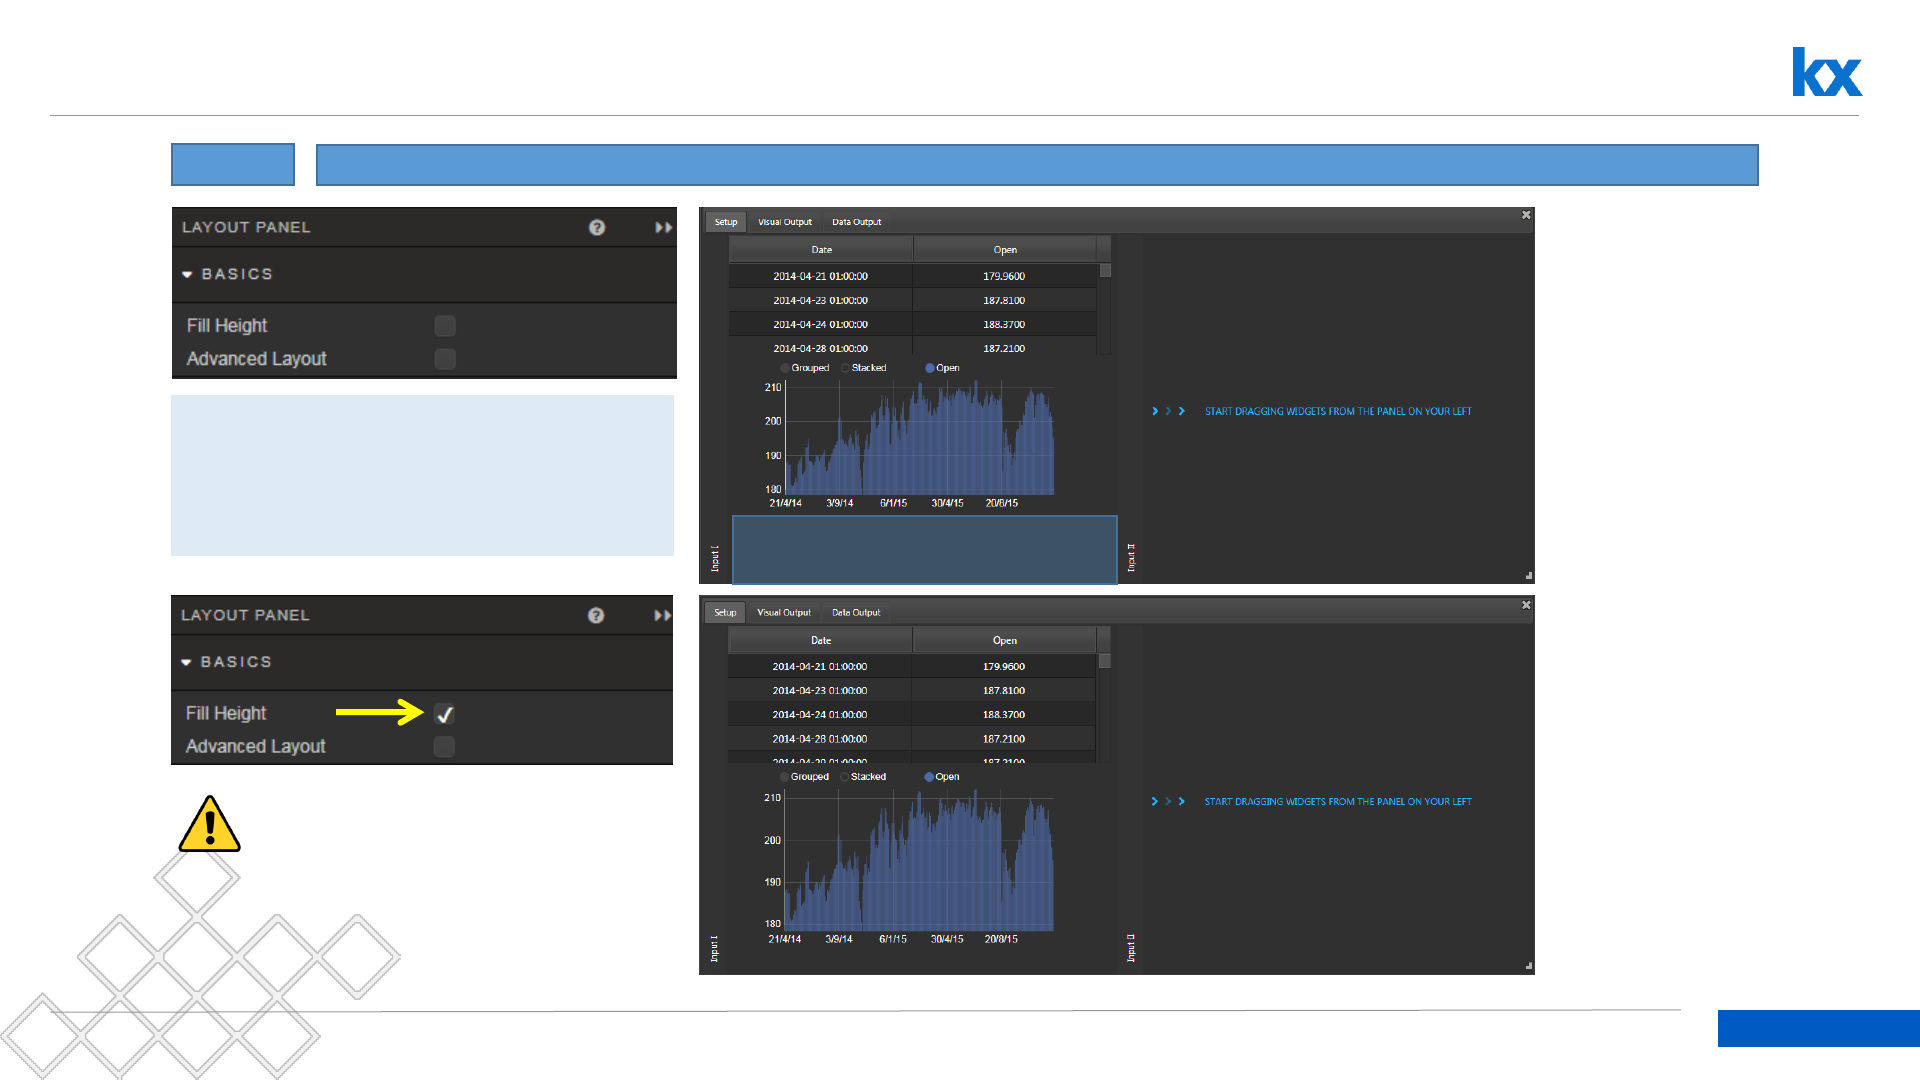
Task: Uncheck the checked Fill Height checkbox
Action: click(445, 714)
